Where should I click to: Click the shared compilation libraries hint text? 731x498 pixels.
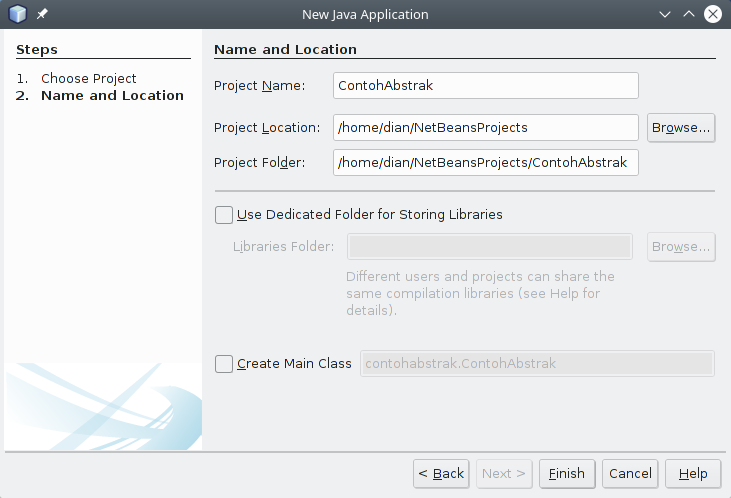[x=480, y=293]
